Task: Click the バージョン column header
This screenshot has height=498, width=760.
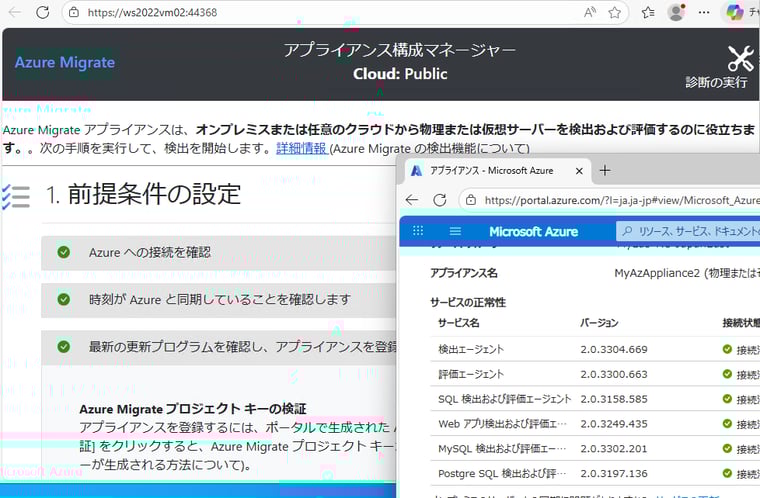Action: click(x=599, y=322)
